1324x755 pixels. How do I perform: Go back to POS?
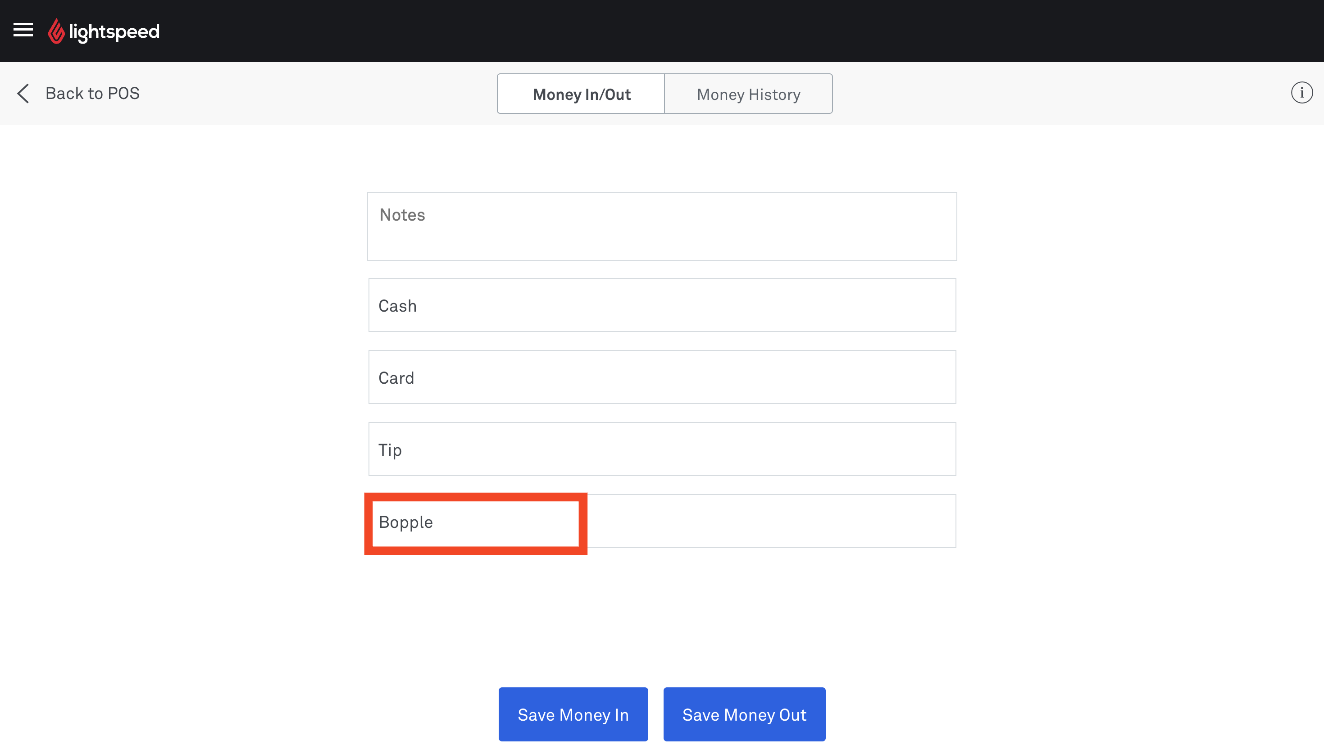click(x=92, y=94)
